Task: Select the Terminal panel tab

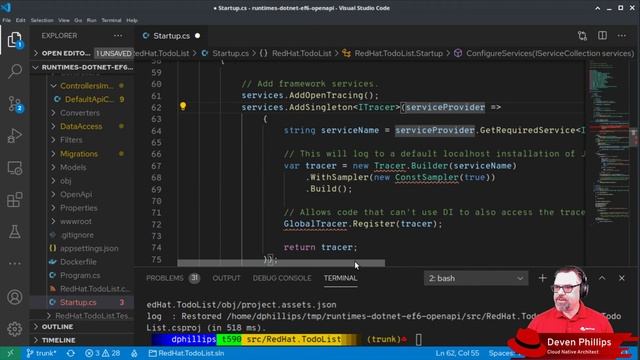Action: [x=340, y=278]
